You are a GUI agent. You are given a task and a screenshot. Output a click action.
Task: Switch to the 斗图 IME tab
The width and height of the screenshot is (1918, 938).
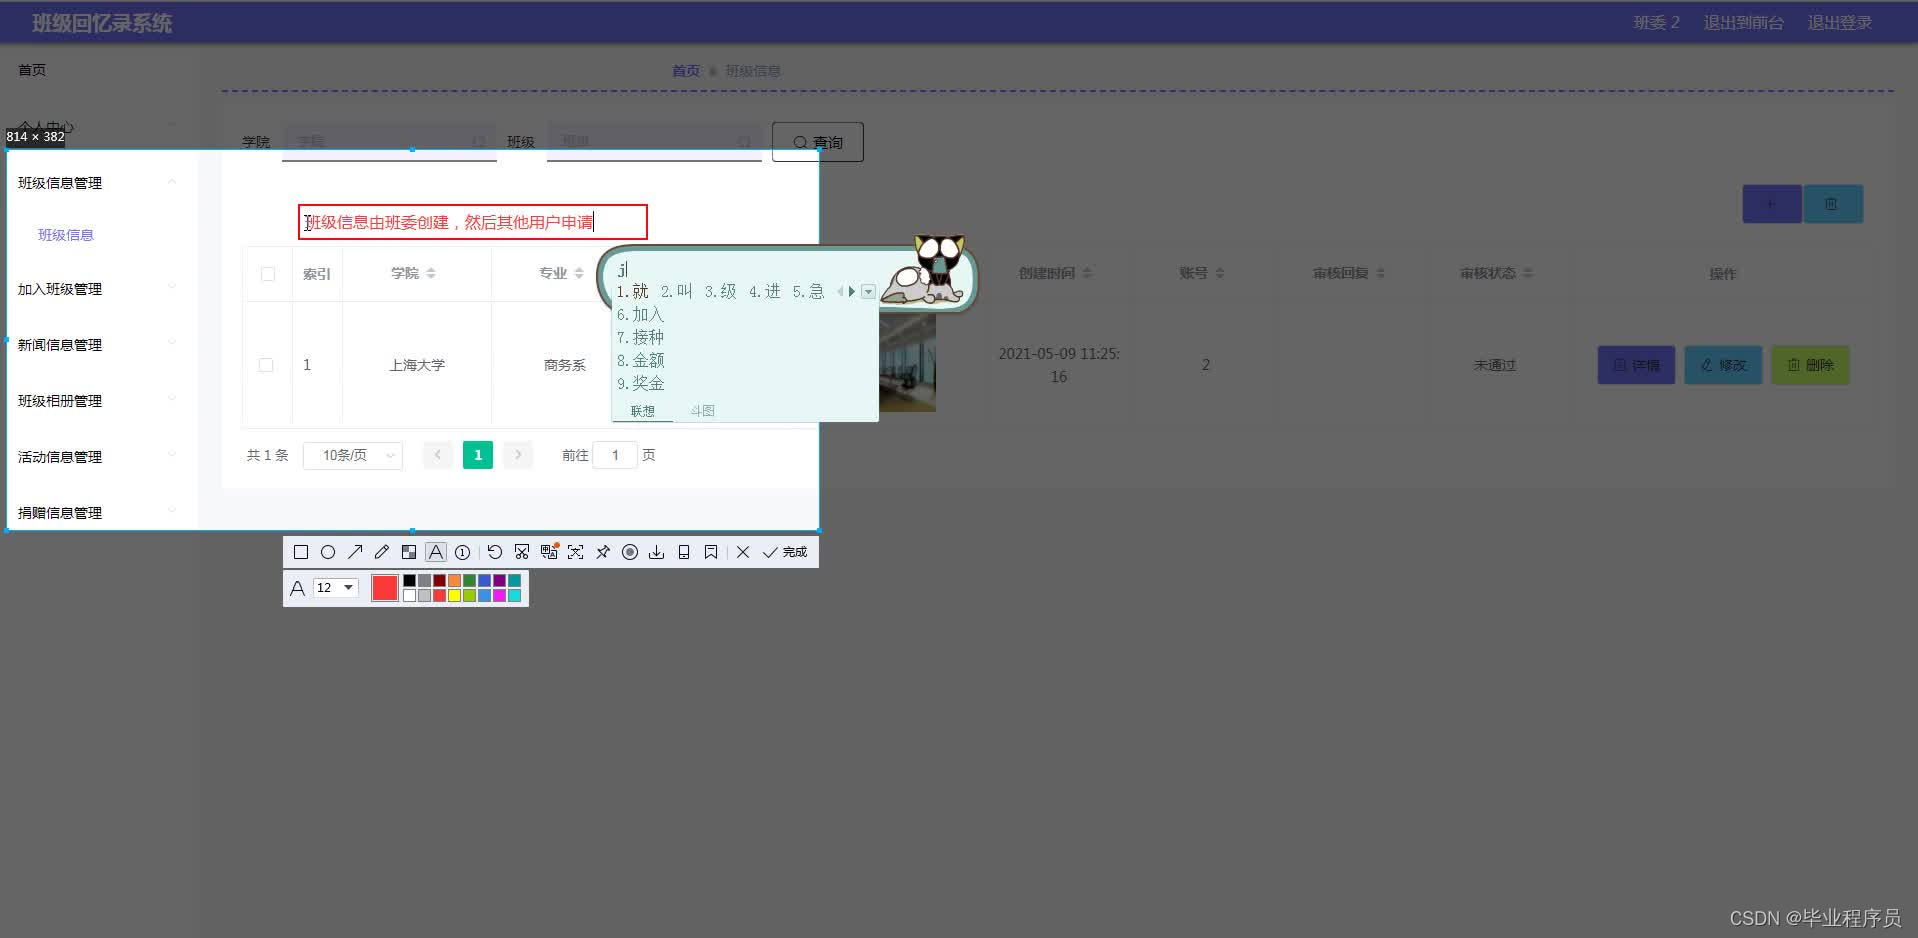[703, 411]
